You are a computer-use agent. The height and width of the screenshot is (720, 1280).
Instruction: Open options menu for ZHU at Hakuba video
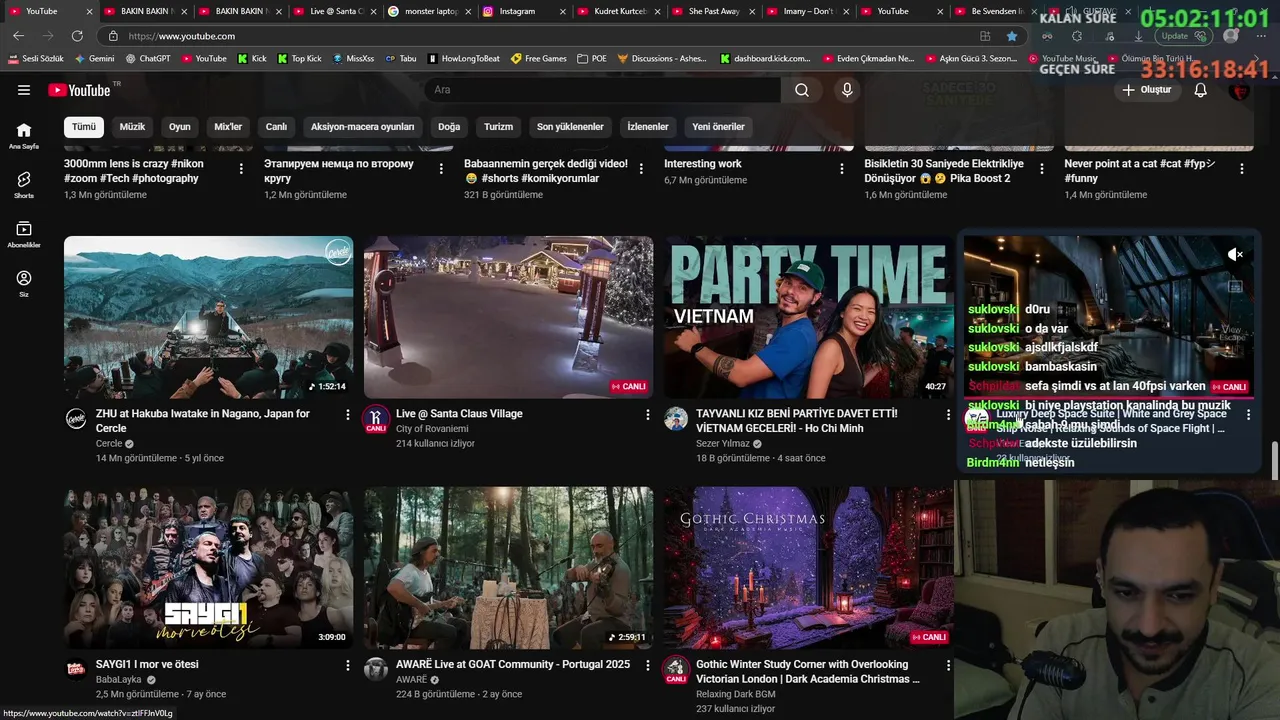(x=348, y=414)
